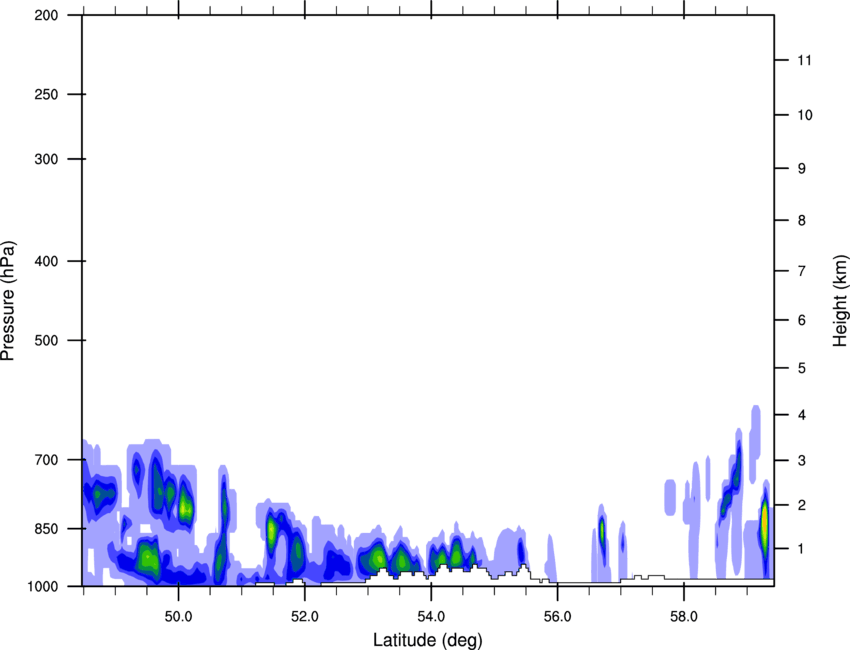Click the 58.0 latitude tick label

(684, 617)
